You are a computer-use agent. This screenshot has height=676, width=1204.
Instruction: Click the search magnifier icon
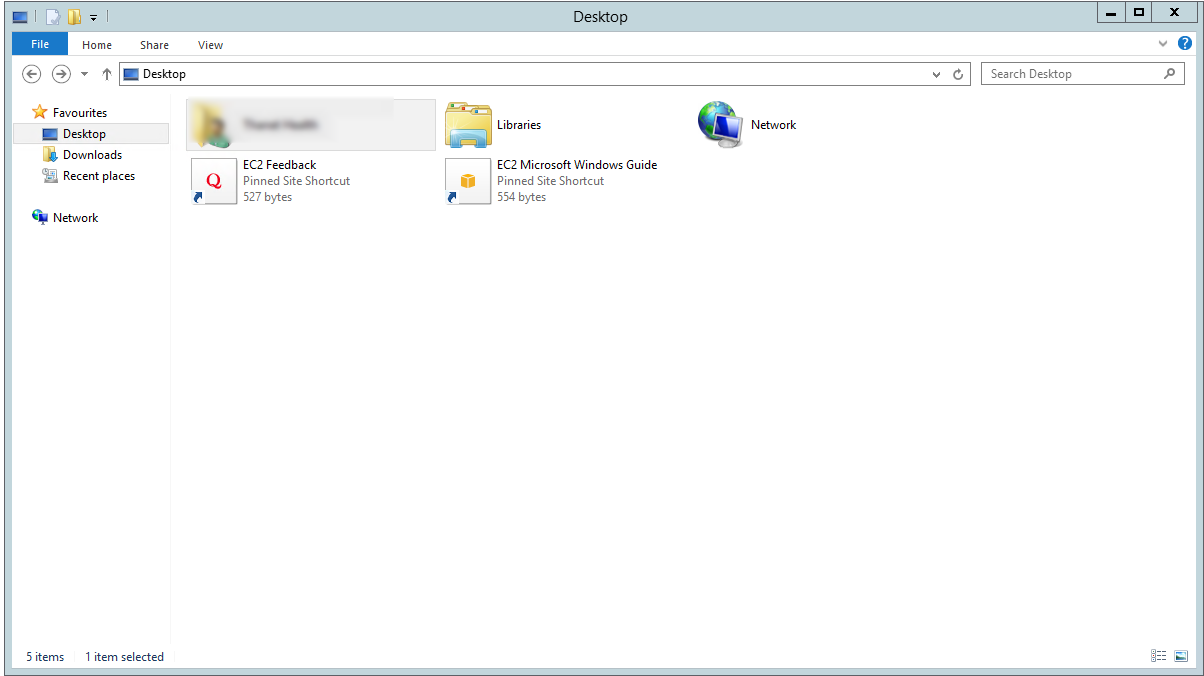point(1170,73)
